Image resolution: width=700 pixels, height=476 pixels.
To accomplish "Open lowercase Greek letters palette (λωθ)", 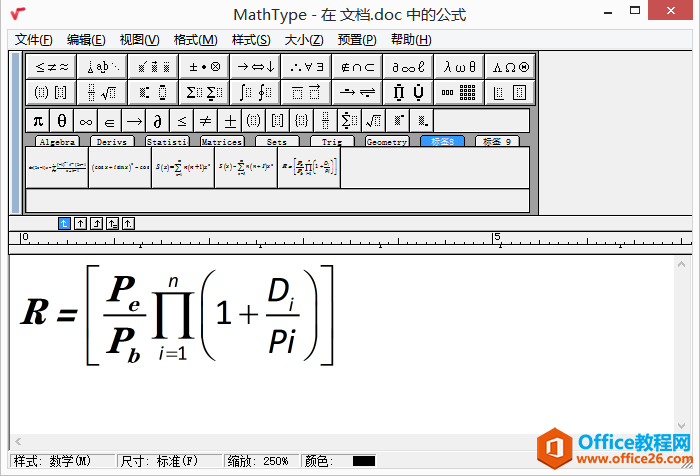I will pos(460,67).
